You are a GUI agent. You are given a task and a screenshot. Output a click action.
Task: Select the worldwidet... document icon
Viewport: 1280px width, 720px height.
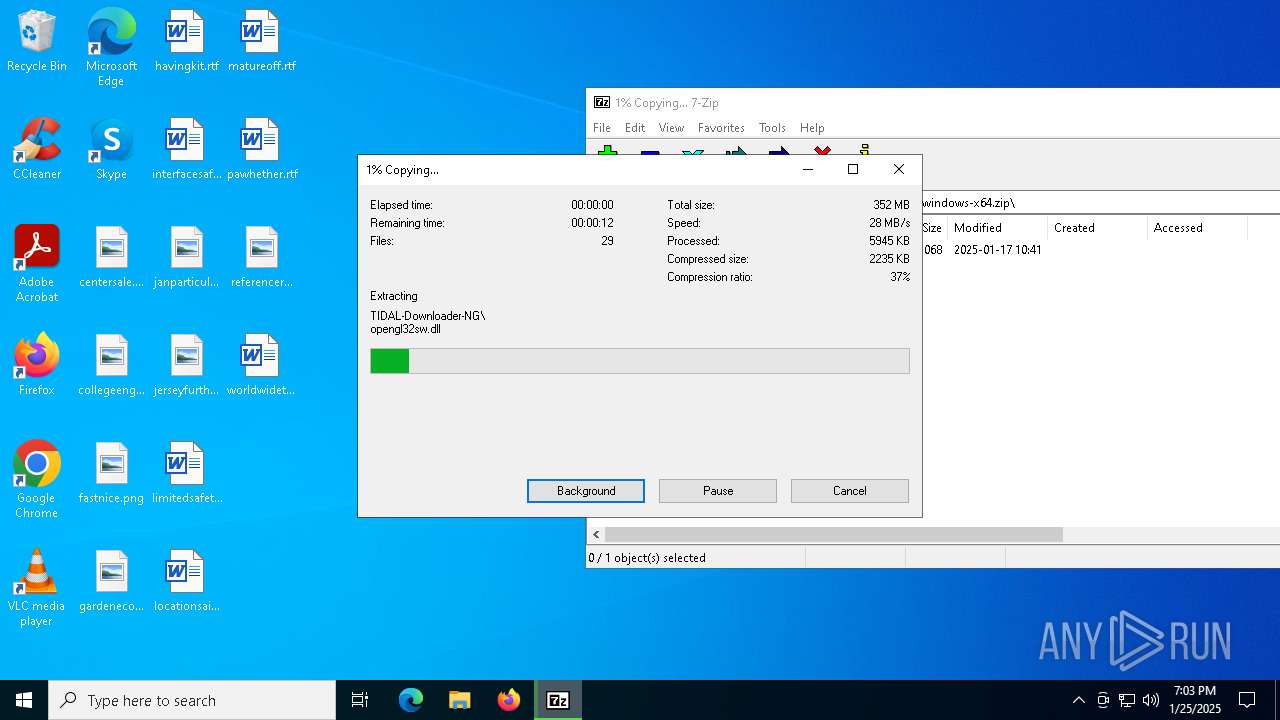[261, 365]
